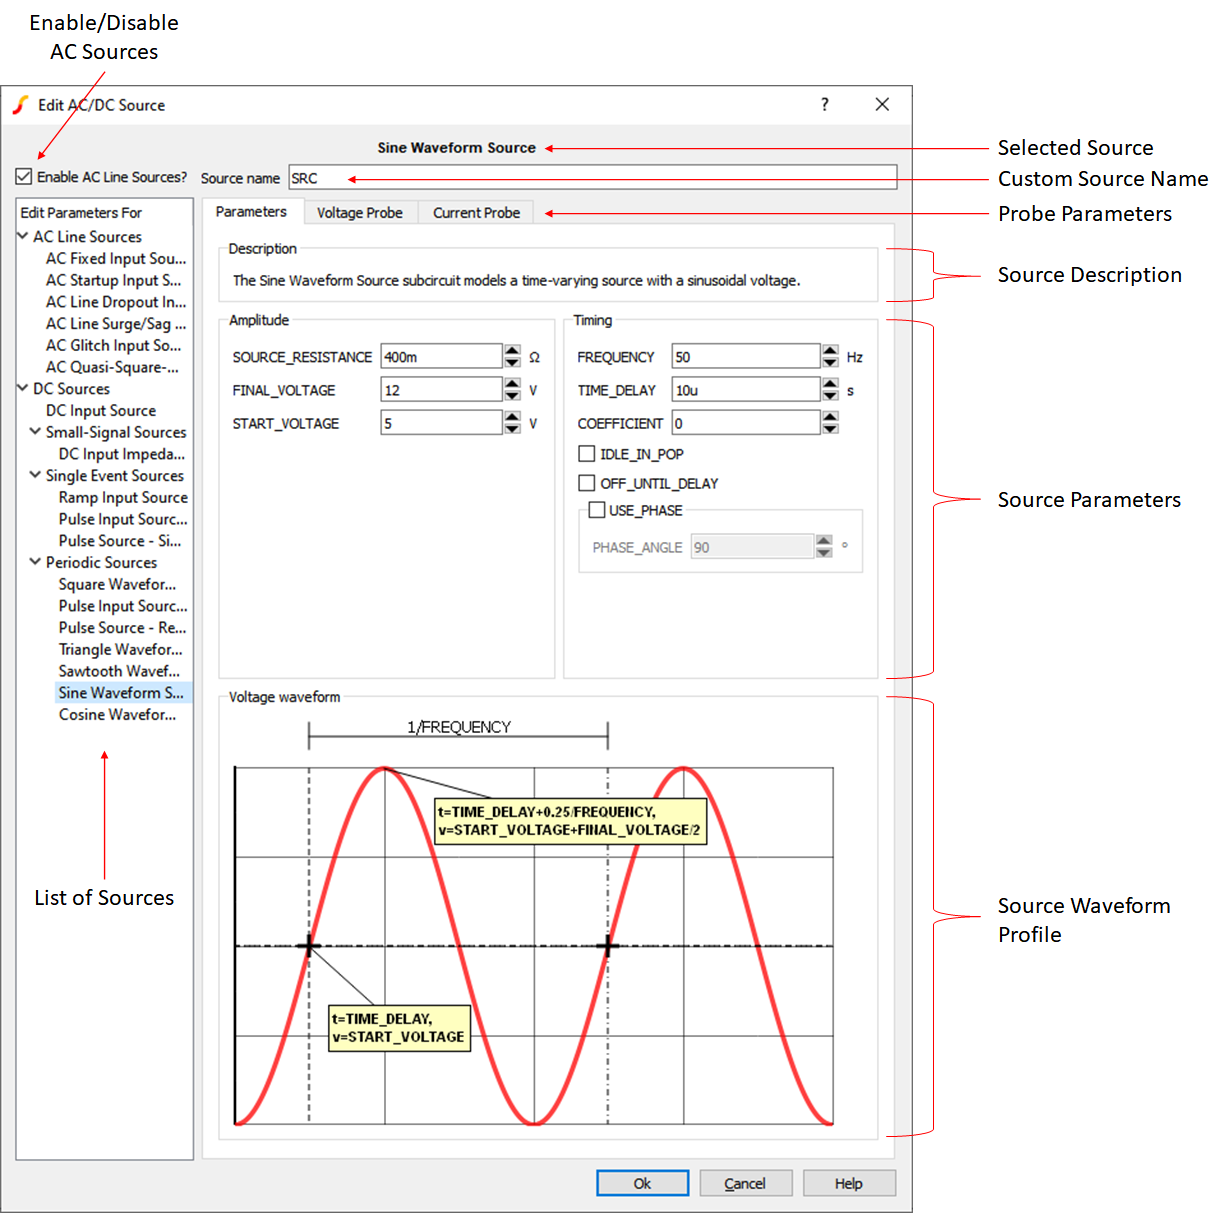Increase COEFFICIENT with the up arrow
This screenshot has width=1224, height=1213.
coord(830,417)
